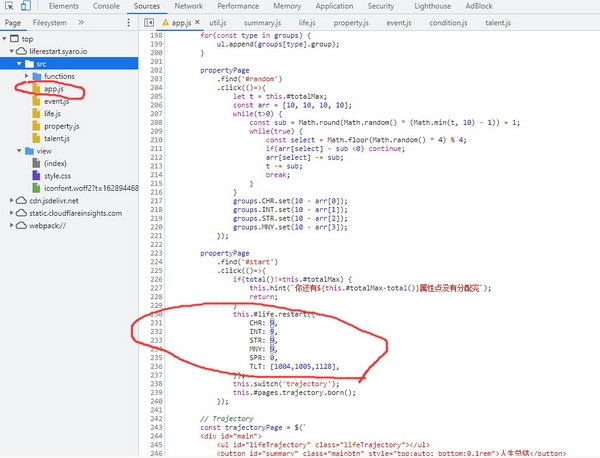Expand the functions folder arrow
The height and width of the screenshot is (458, 600).
click(26, 76)
